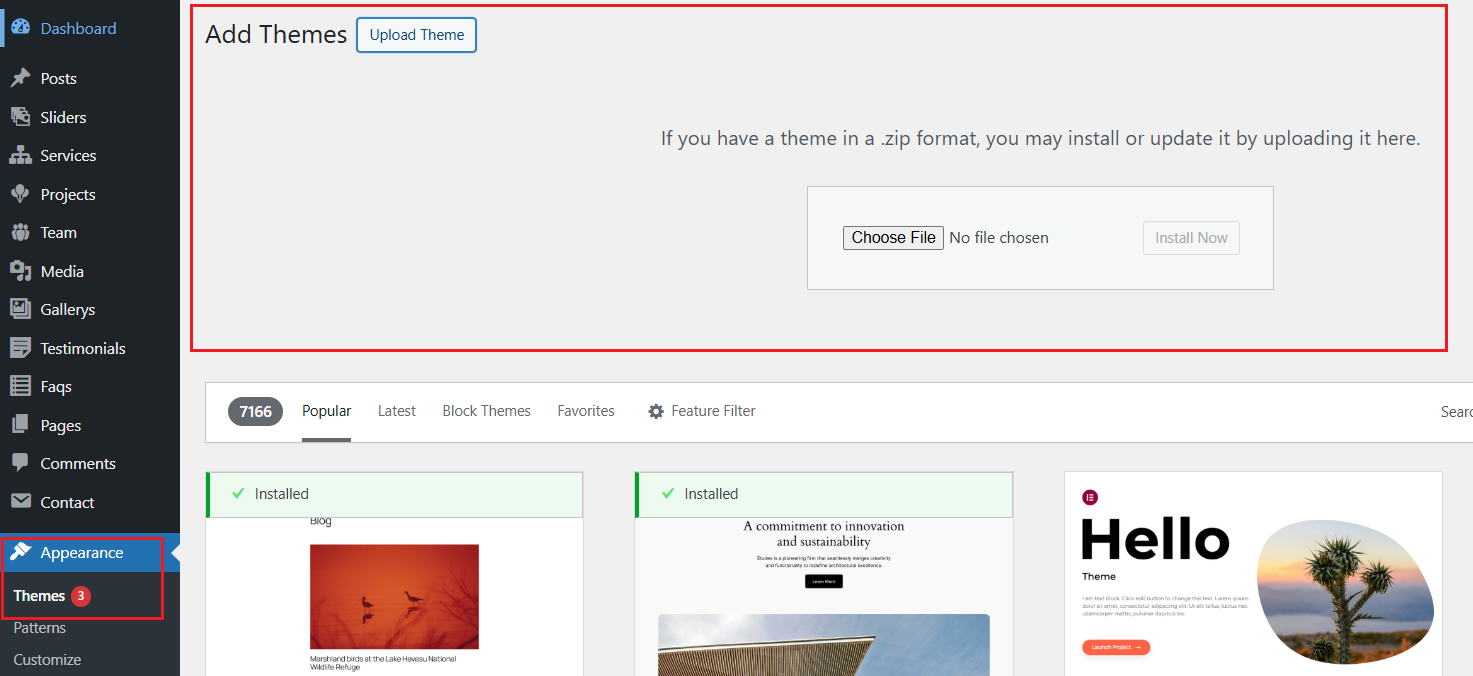
Task: Click the Posts pushpin icon
Action: coord(20,78)
